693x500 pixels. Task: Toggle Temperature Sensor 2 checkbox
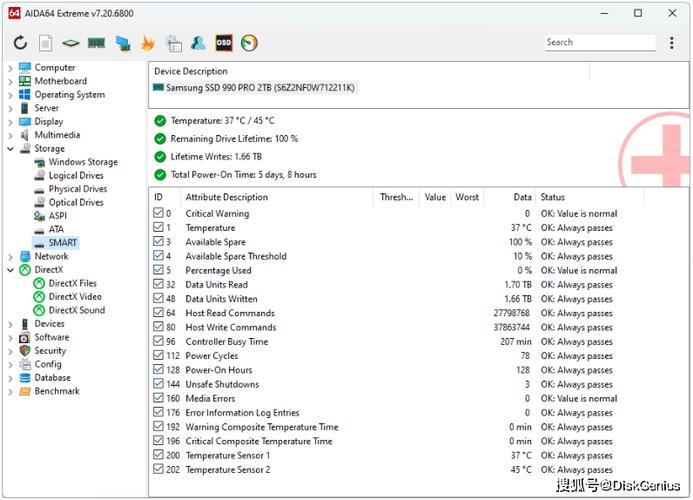(x=158, y=469)
